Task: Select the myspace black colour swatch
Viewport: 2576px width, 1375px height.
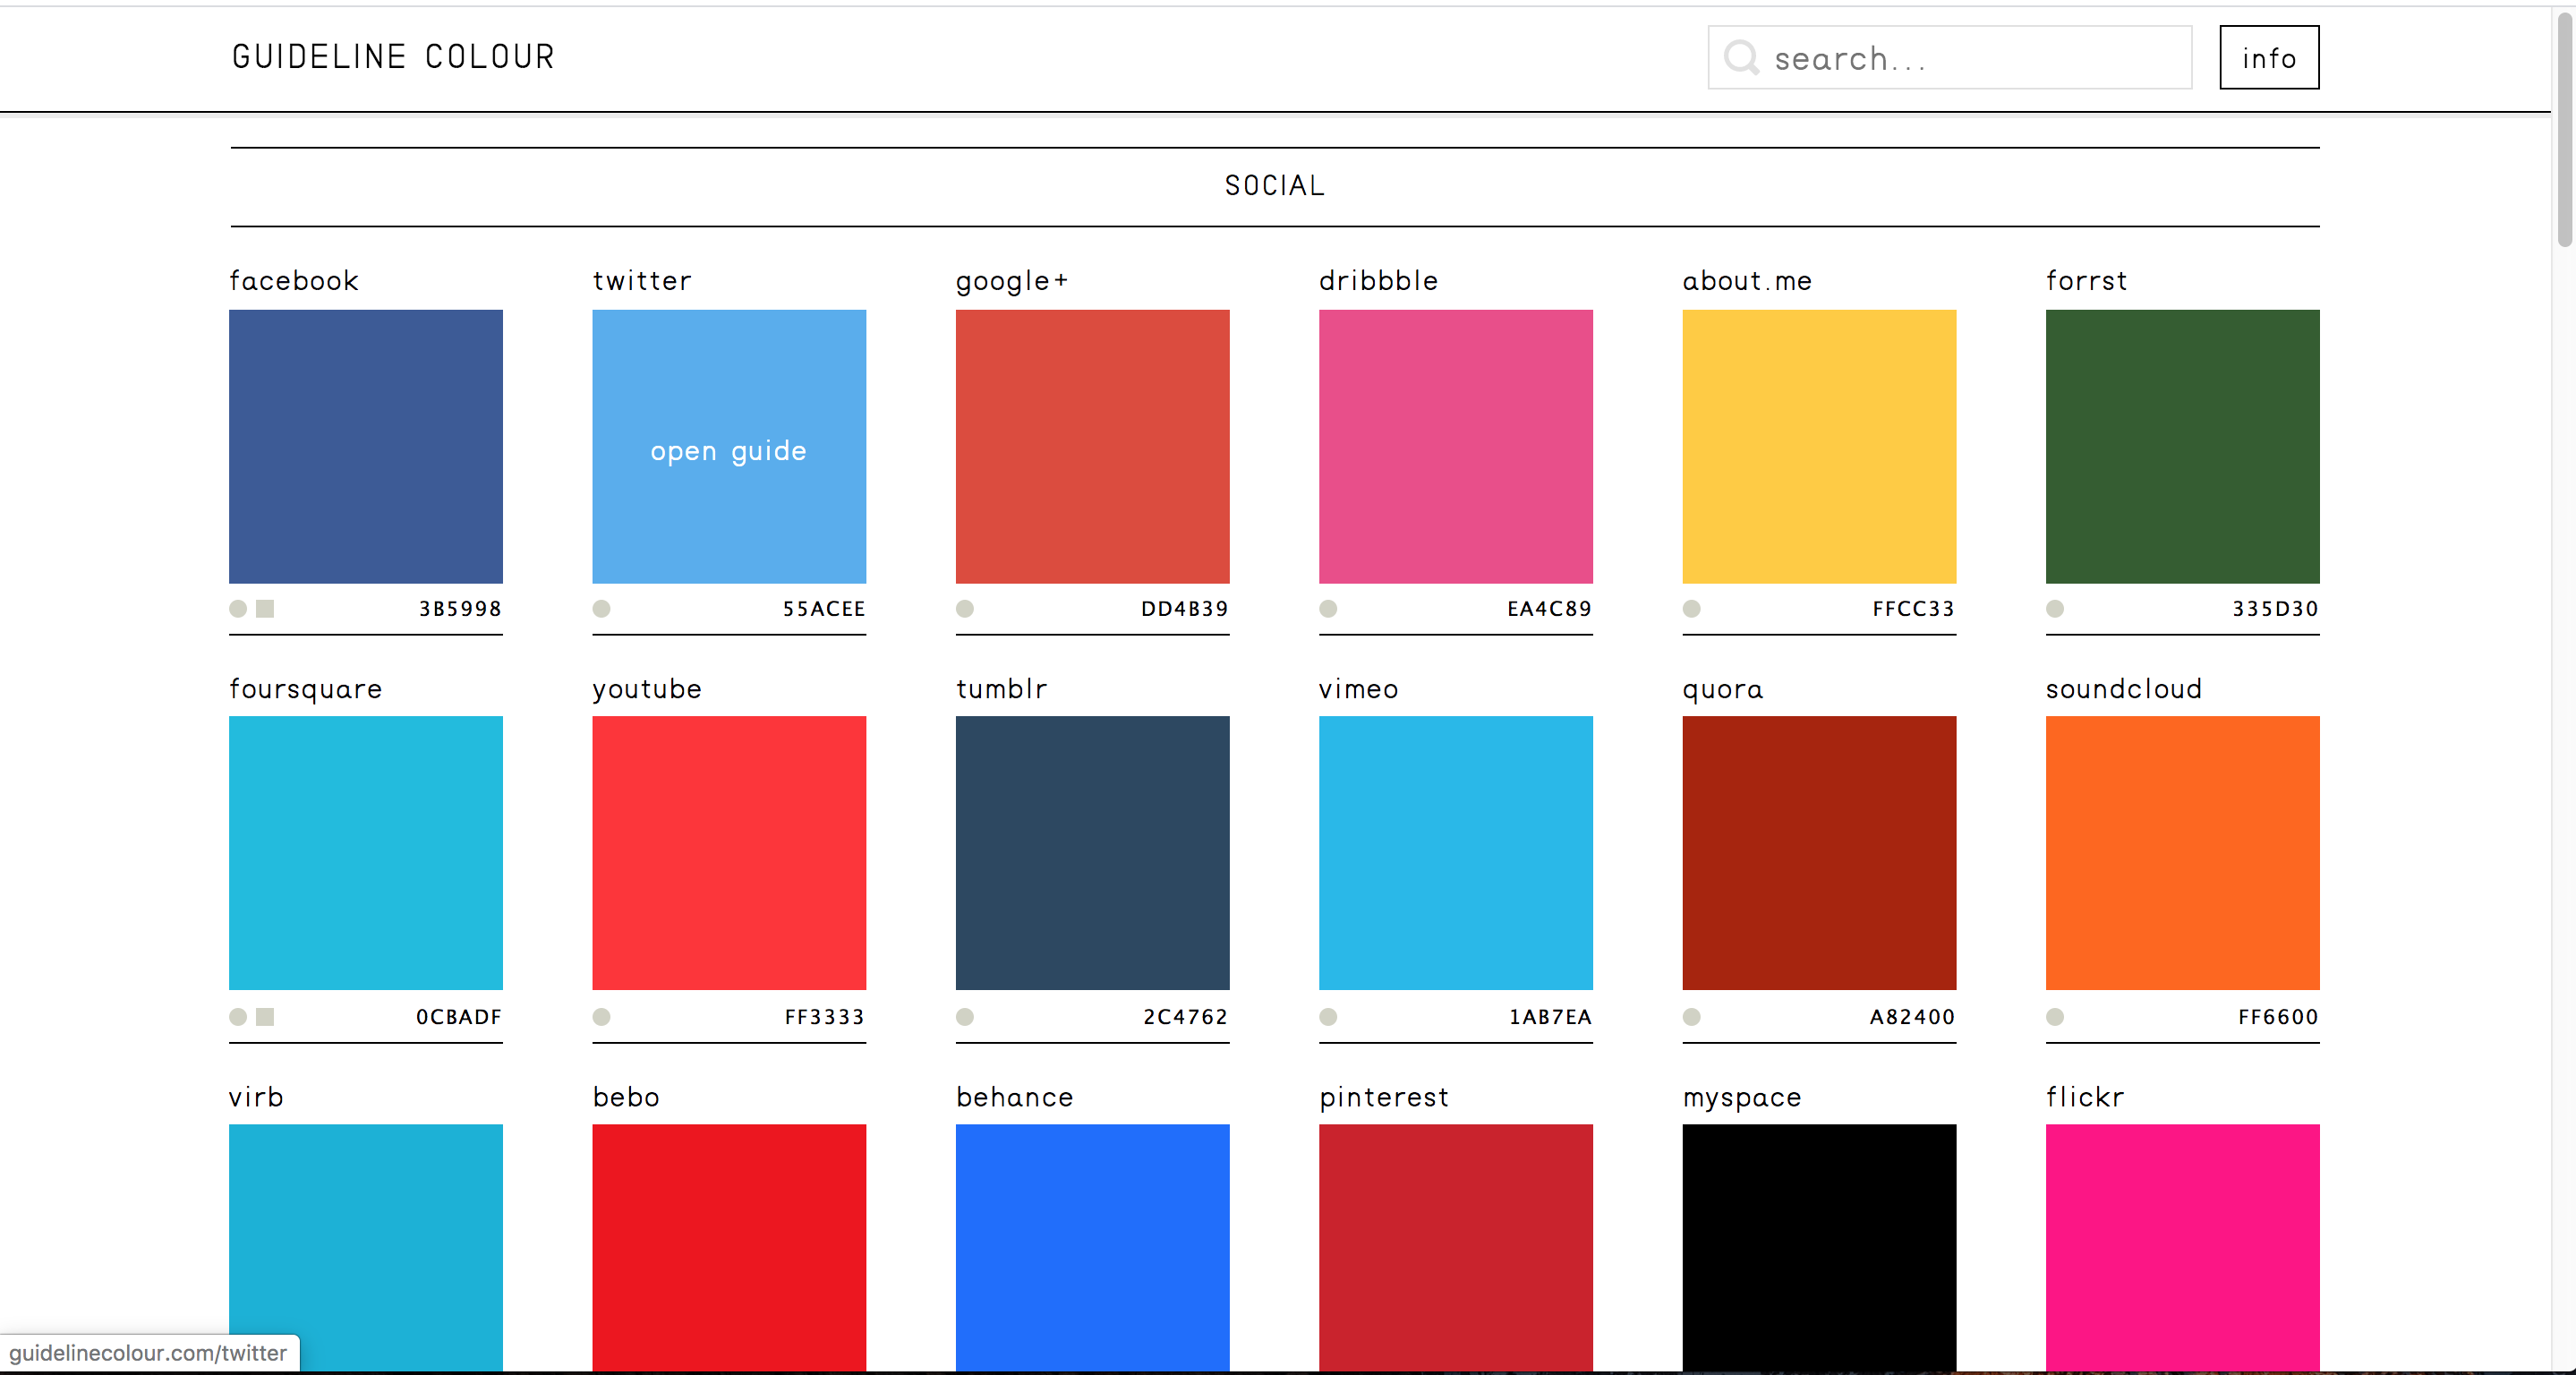Action: [1819, 1247]
